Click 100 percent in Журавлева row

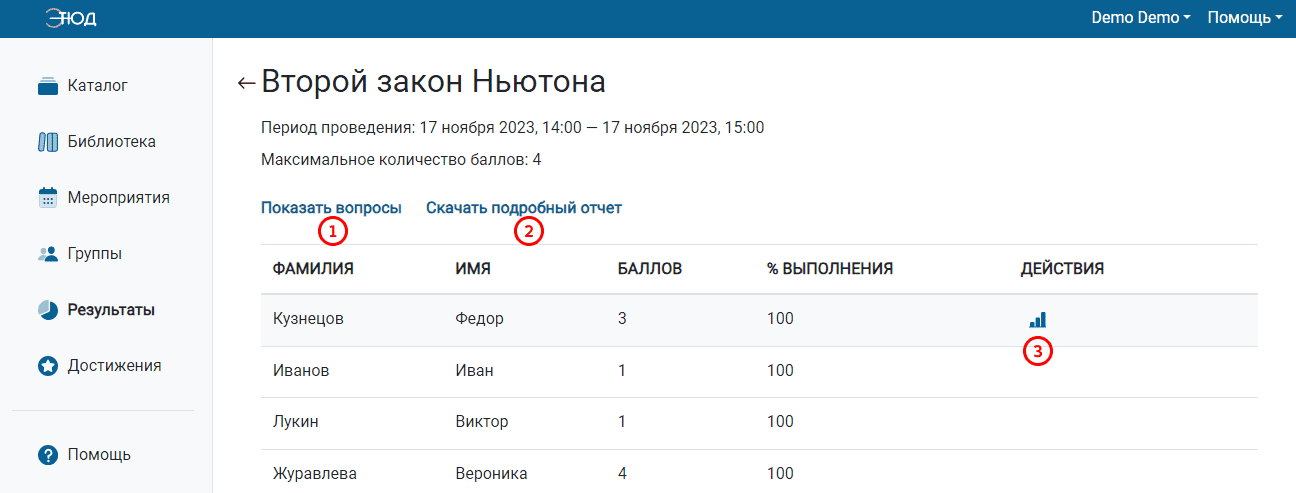(780, 474)
